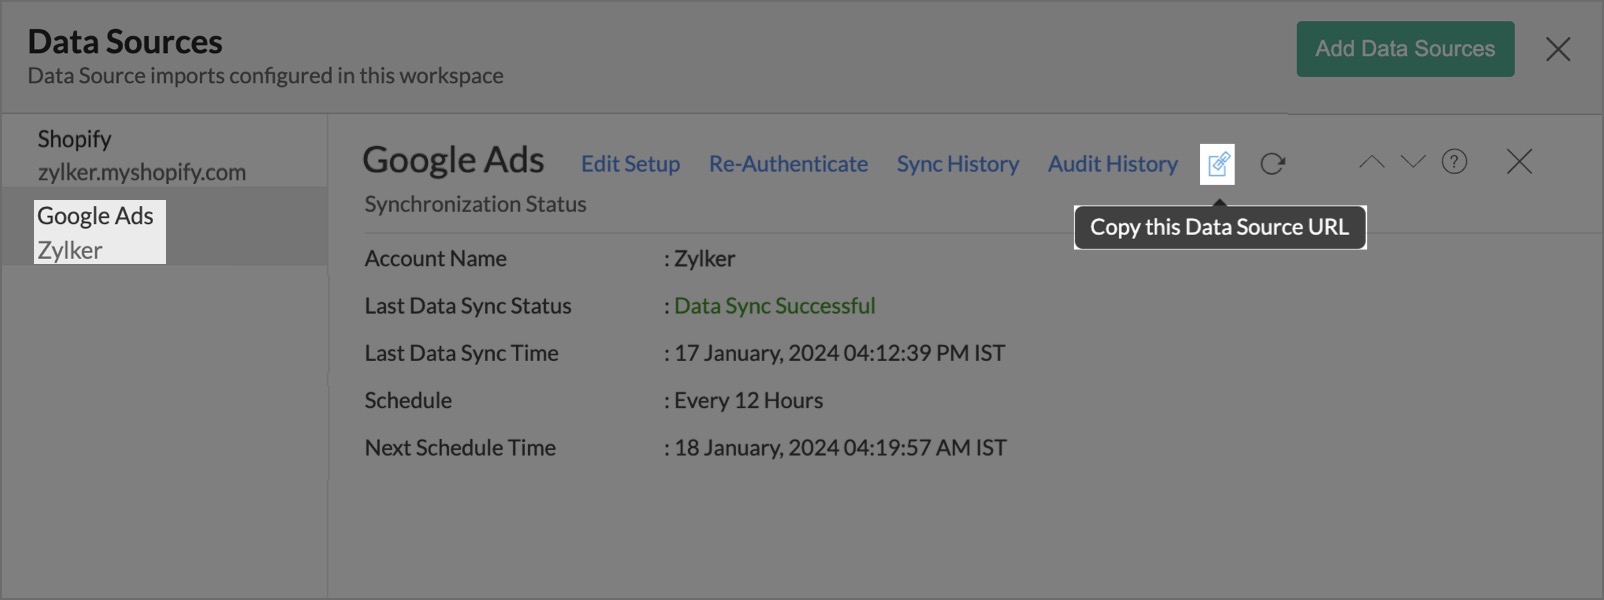This screenshot has height=600, width=1604.
Task: Click the Last Data Sync Time label
Action: click(461, 353)
